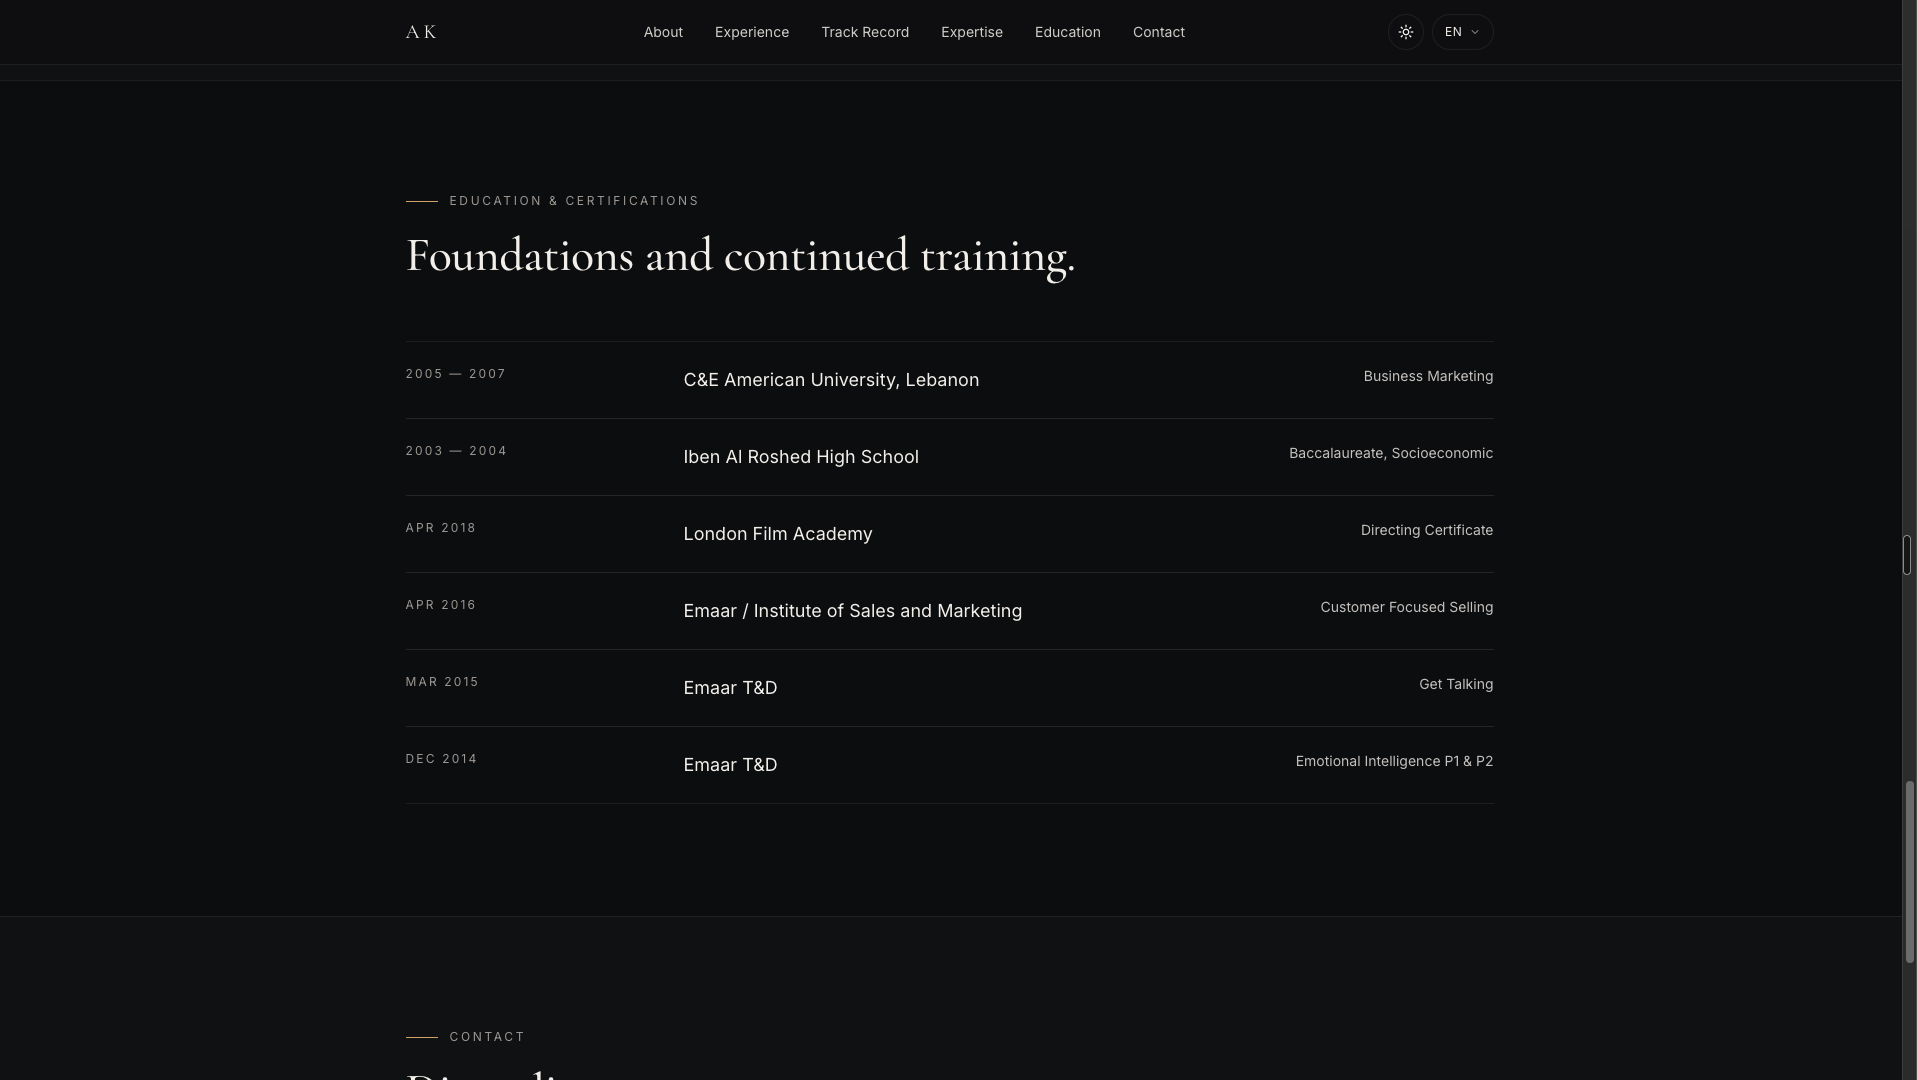
Task: Click the Customer Focused Selling label
Action: tap(1406, 607)
